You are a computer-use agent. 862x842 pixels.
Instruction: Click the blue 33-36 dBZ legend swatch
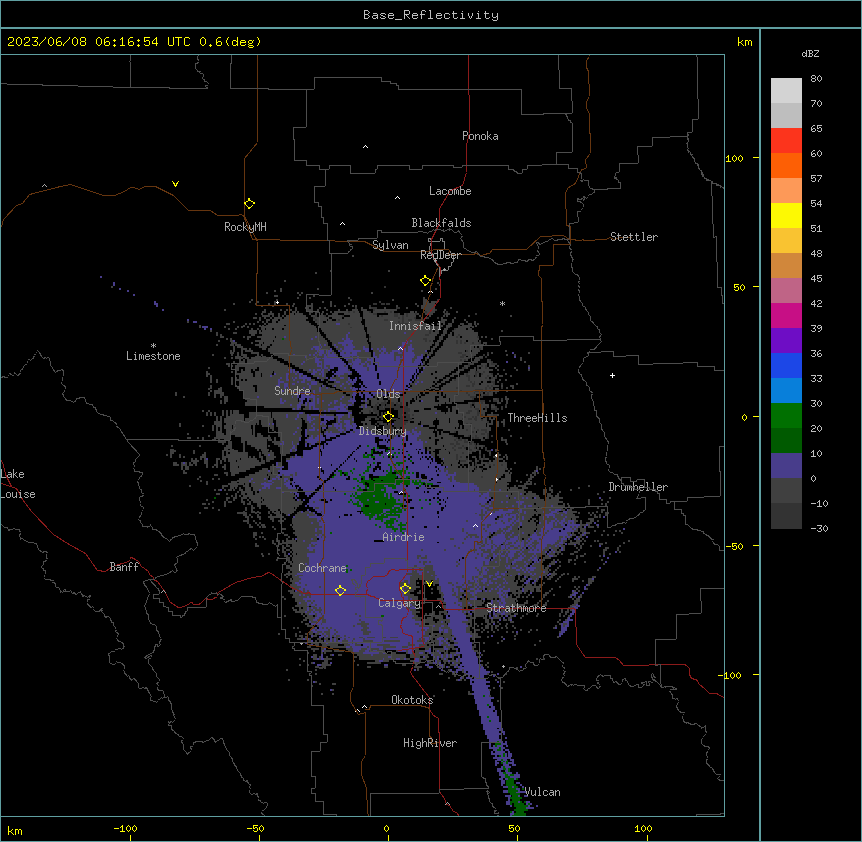point(786,365)
